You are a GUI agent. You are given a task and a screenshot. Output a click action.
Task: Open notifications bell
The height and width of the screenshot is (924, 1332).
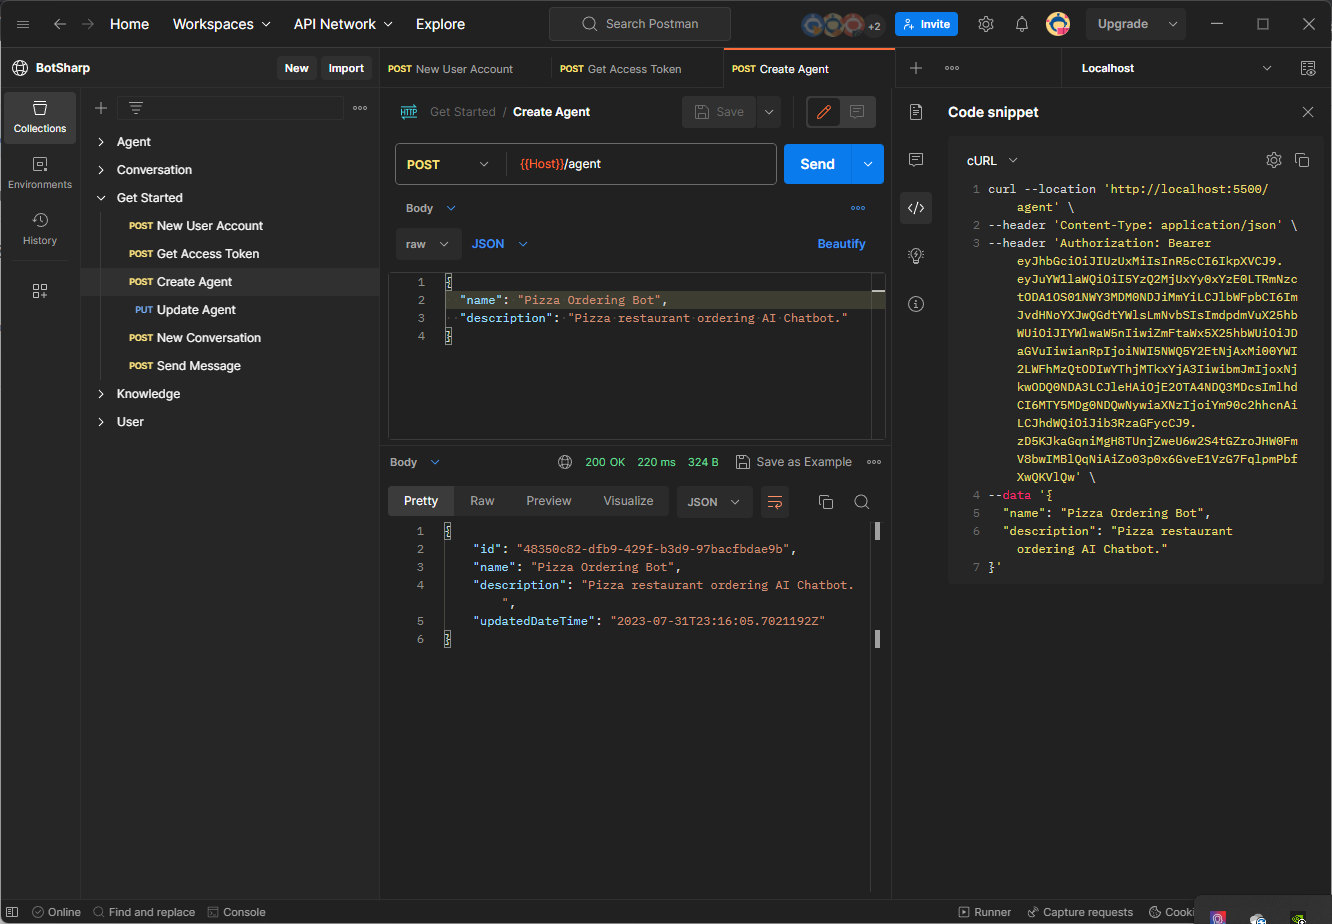(1022, 24)
